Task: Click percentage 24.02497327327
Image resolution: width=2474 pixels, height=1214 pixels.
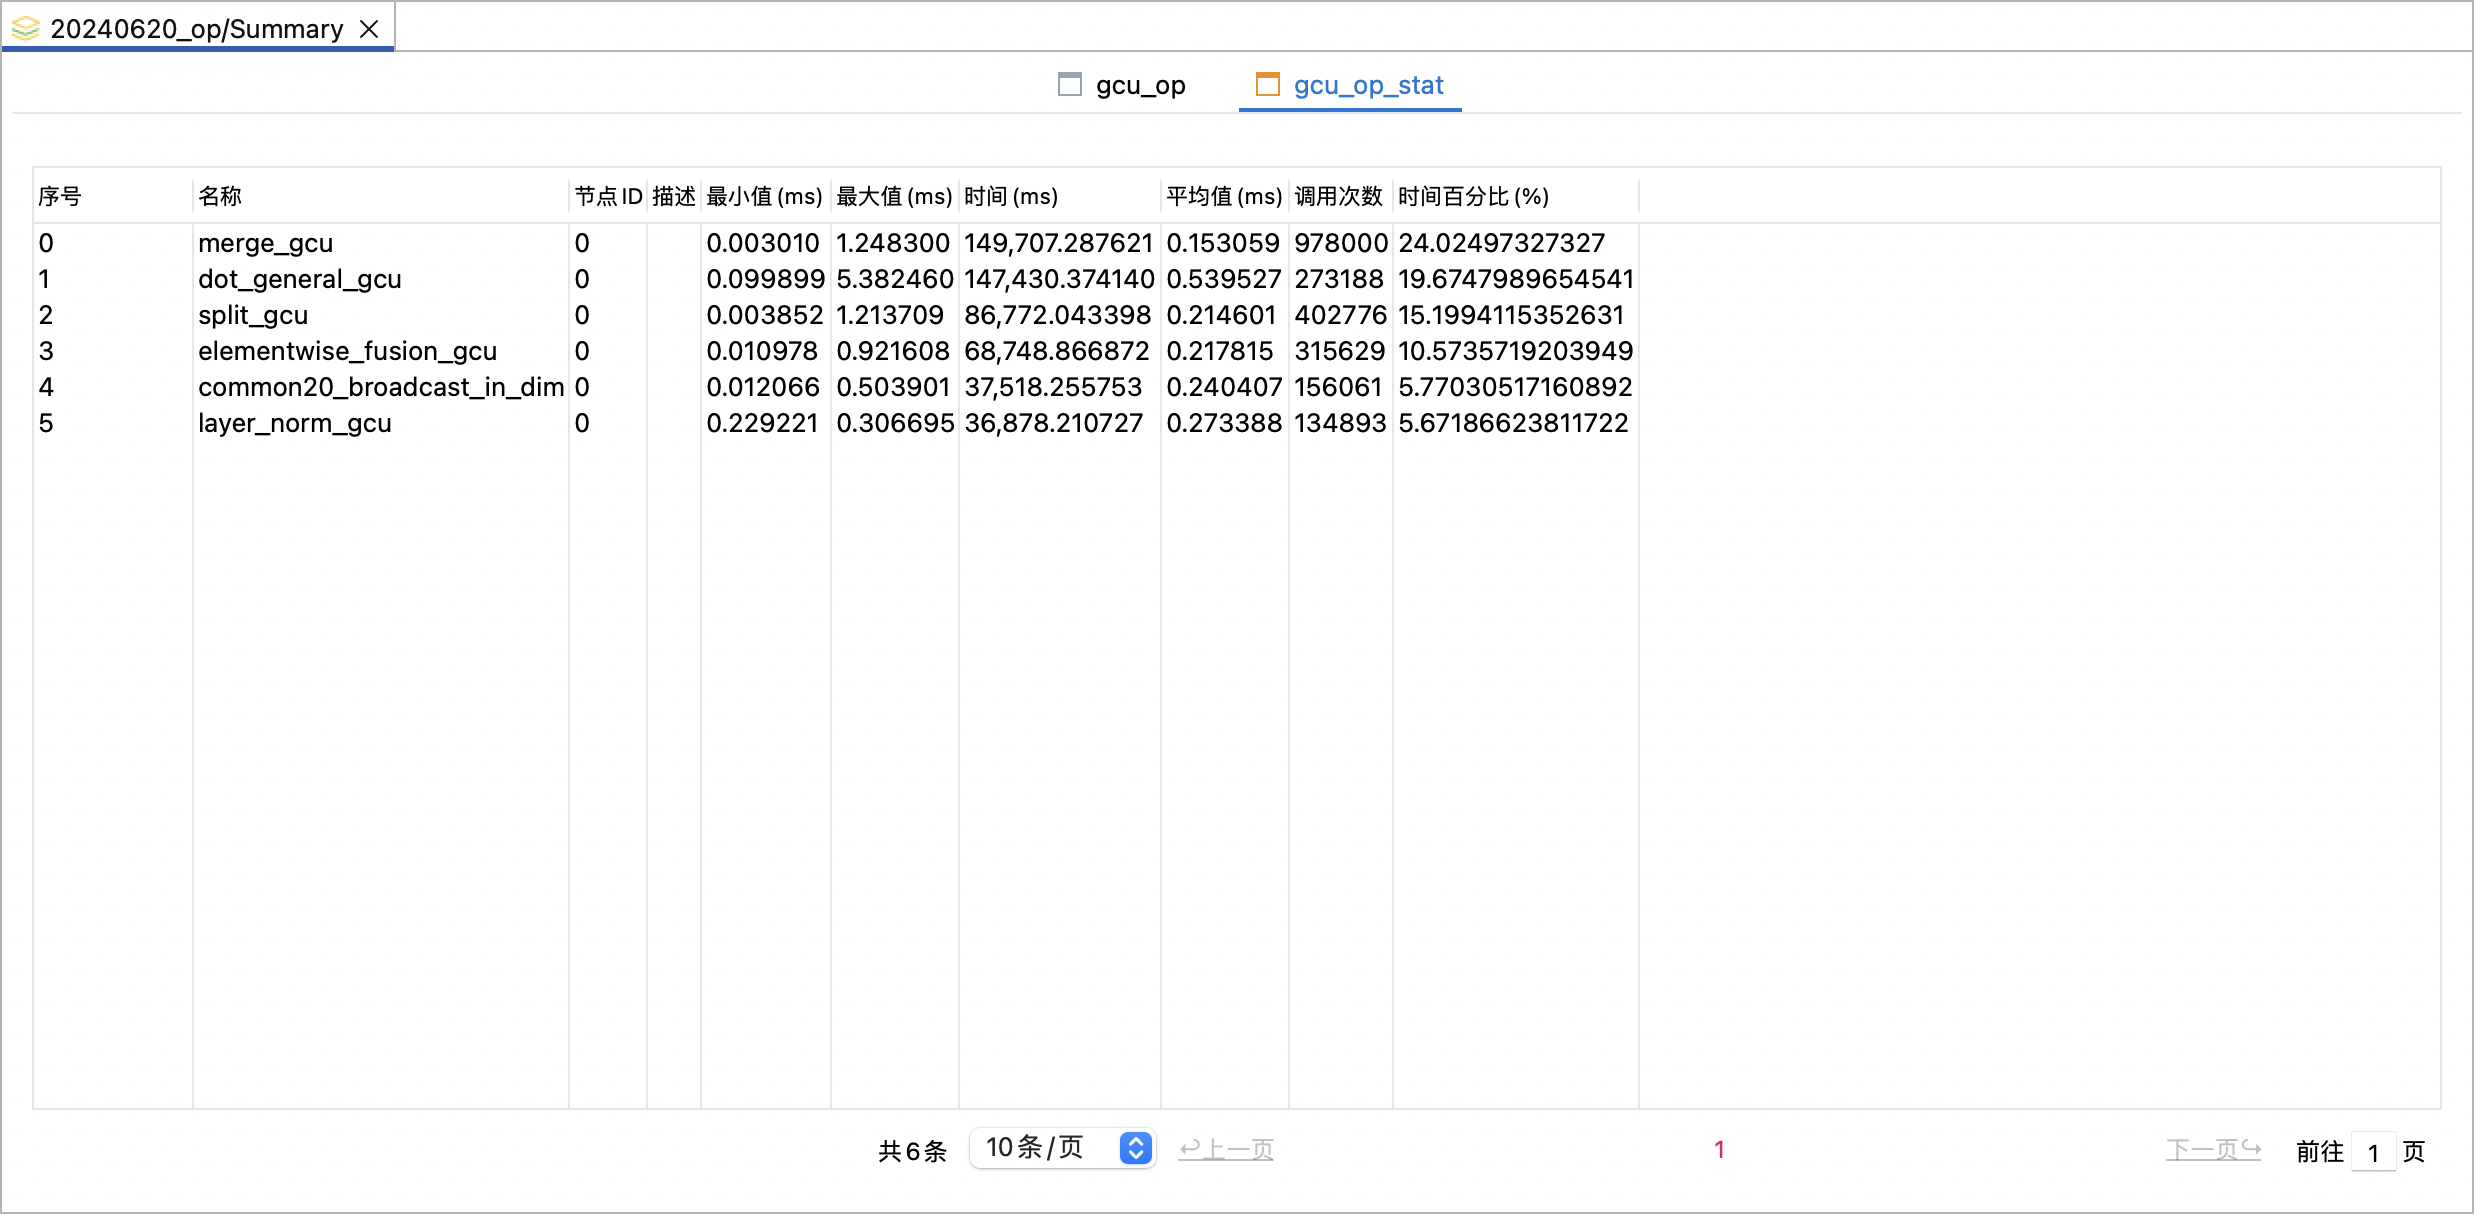Action: tap(1502, 243)
